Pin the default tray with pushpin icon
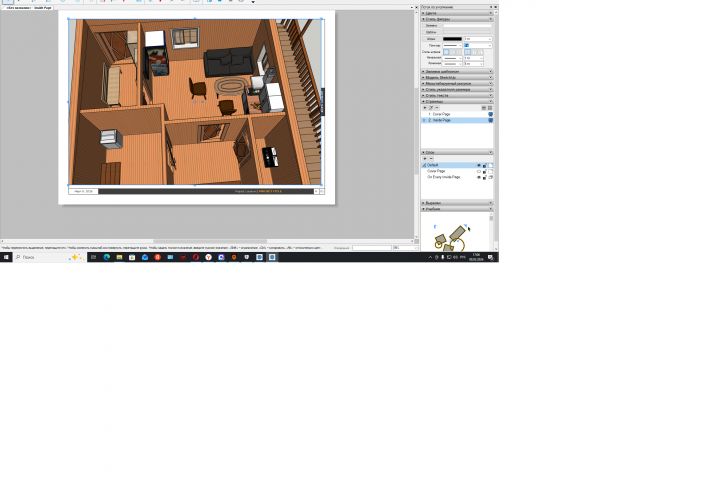Viewport: 720px width, 480px height. pyautogui.click(x=491, y=7)
